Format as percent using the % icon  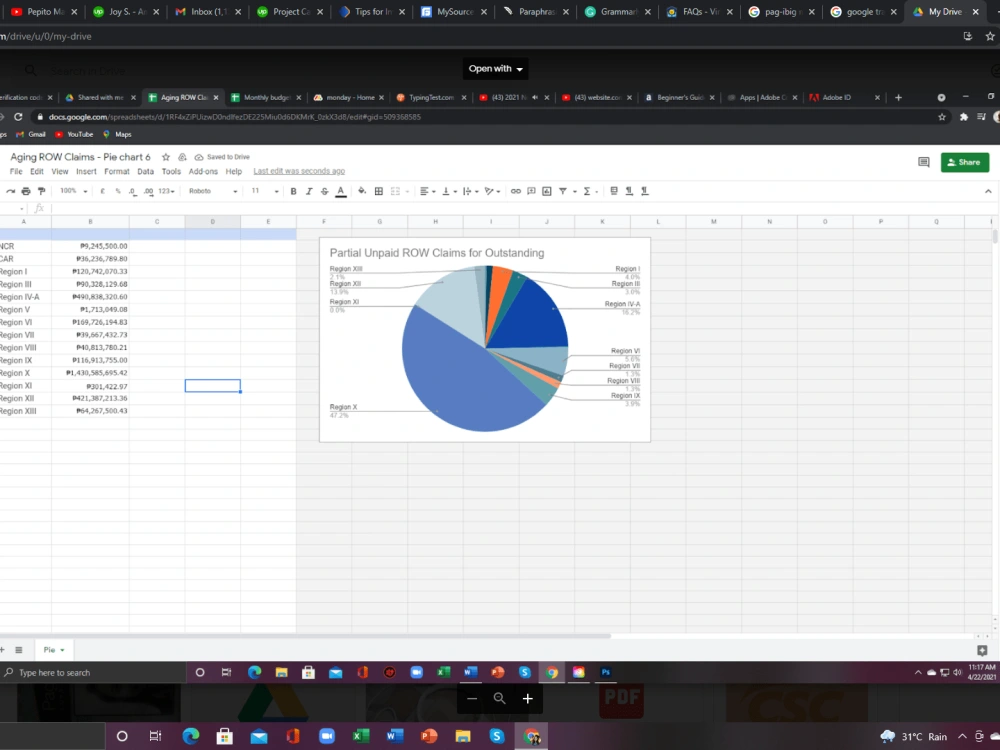[117, 191]
